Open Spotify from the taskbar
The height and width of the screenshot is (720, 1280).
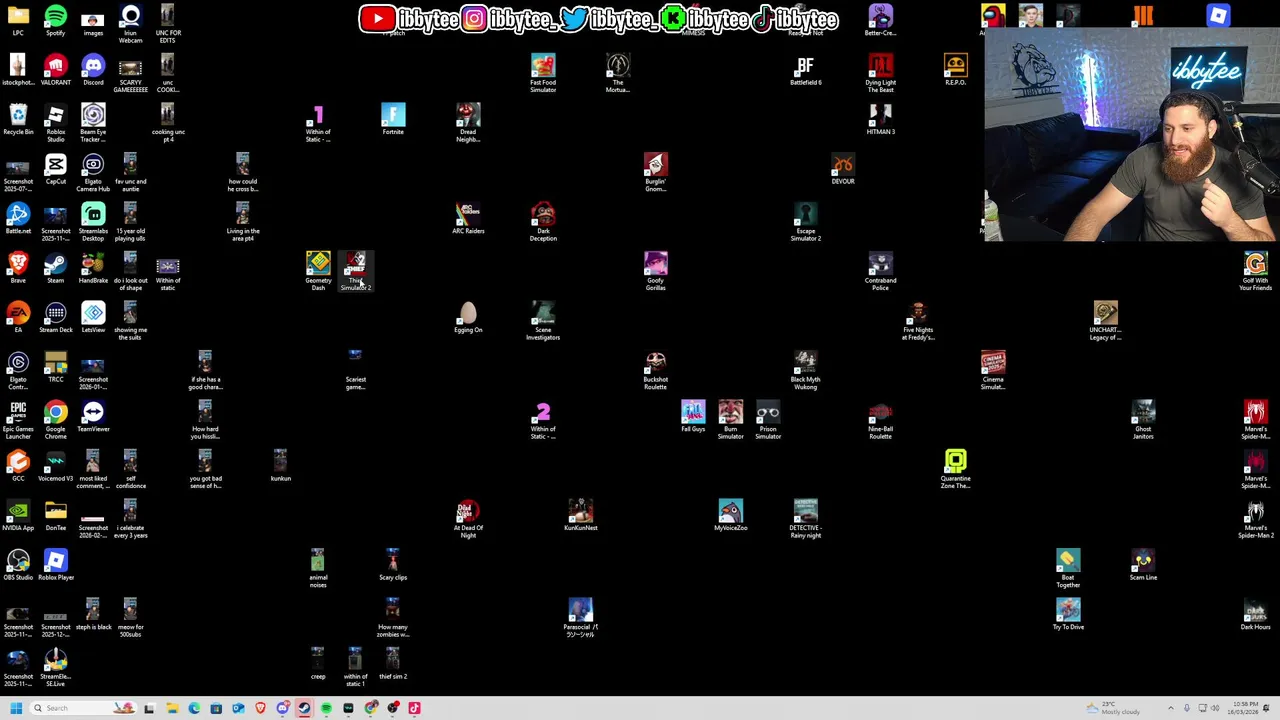coord(326,708)
